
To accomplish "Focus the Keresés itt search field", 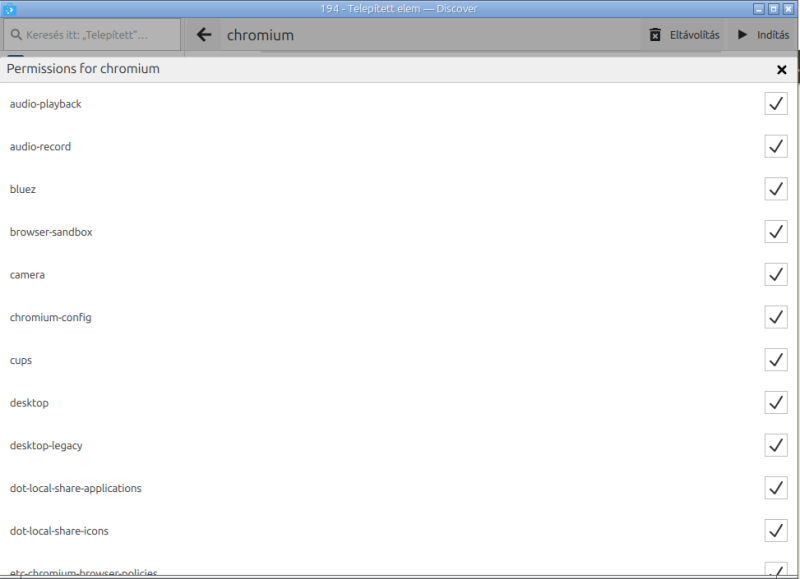I will 92,35.
